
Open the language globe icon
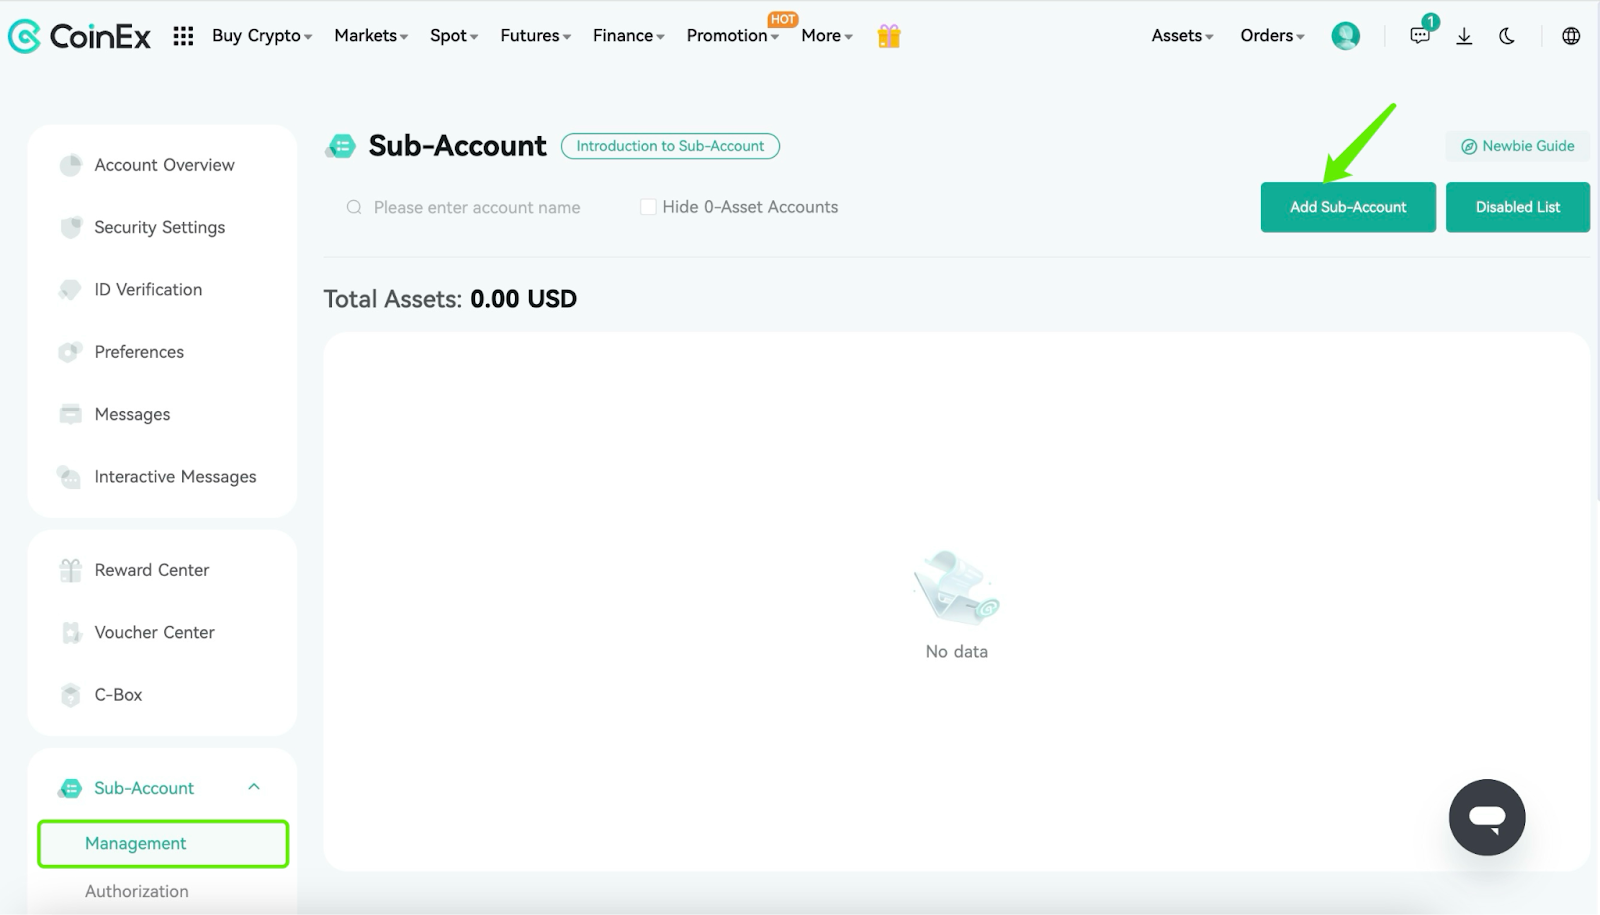click(1571, 36)
